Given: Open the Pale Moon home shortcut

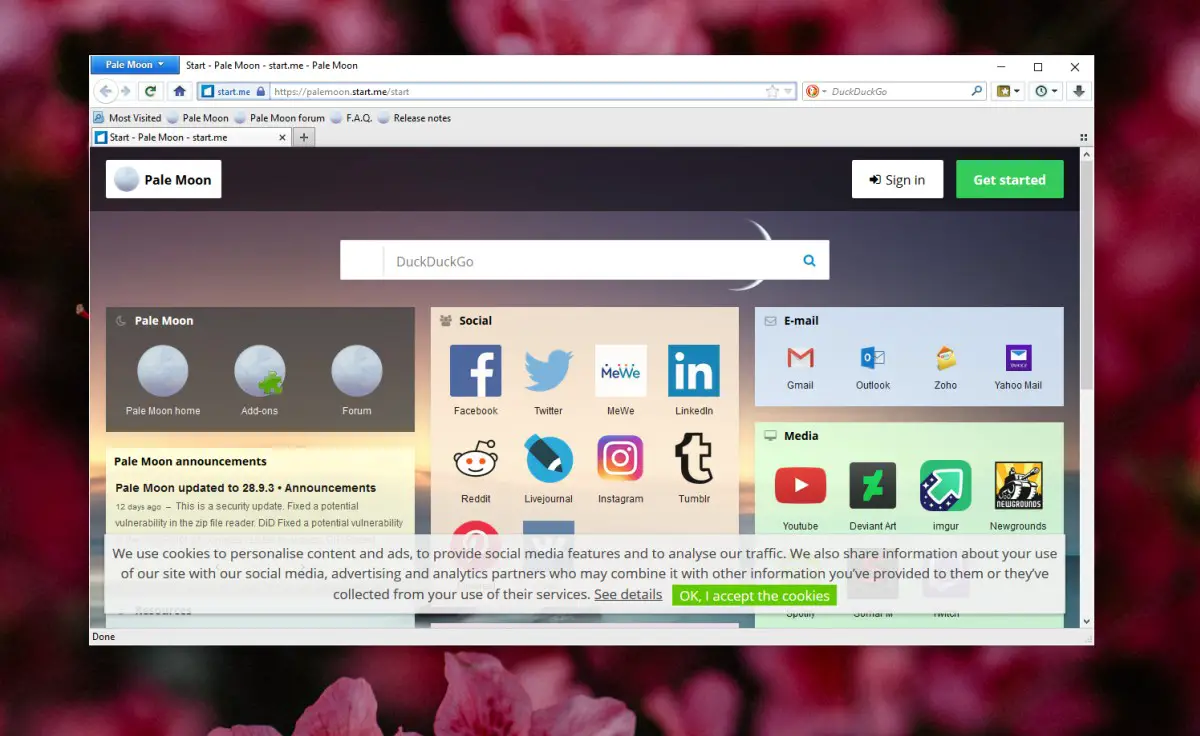Looking at the screenshot, I should coord(163,381).
